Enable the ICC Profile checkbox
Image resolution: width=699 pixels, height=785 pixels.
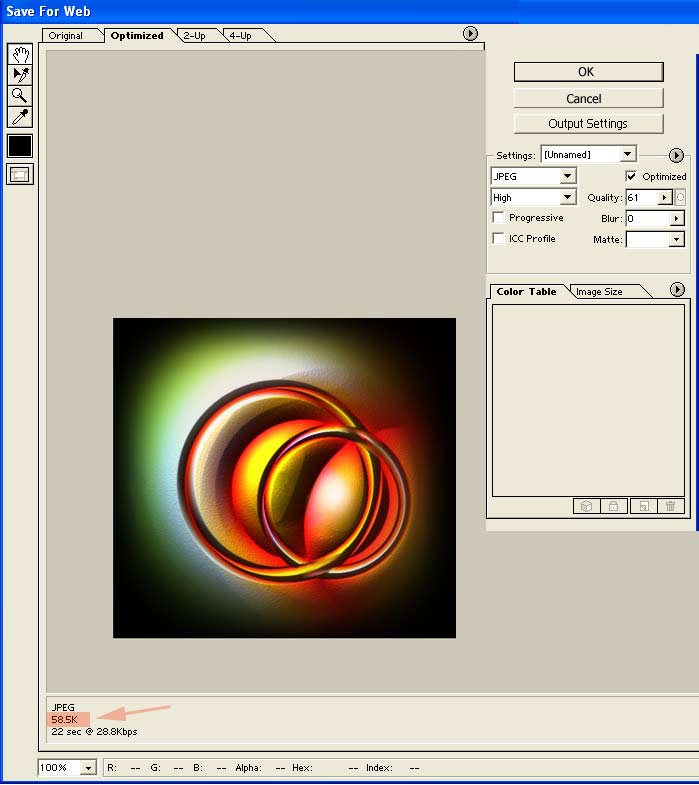pos(498,238)
